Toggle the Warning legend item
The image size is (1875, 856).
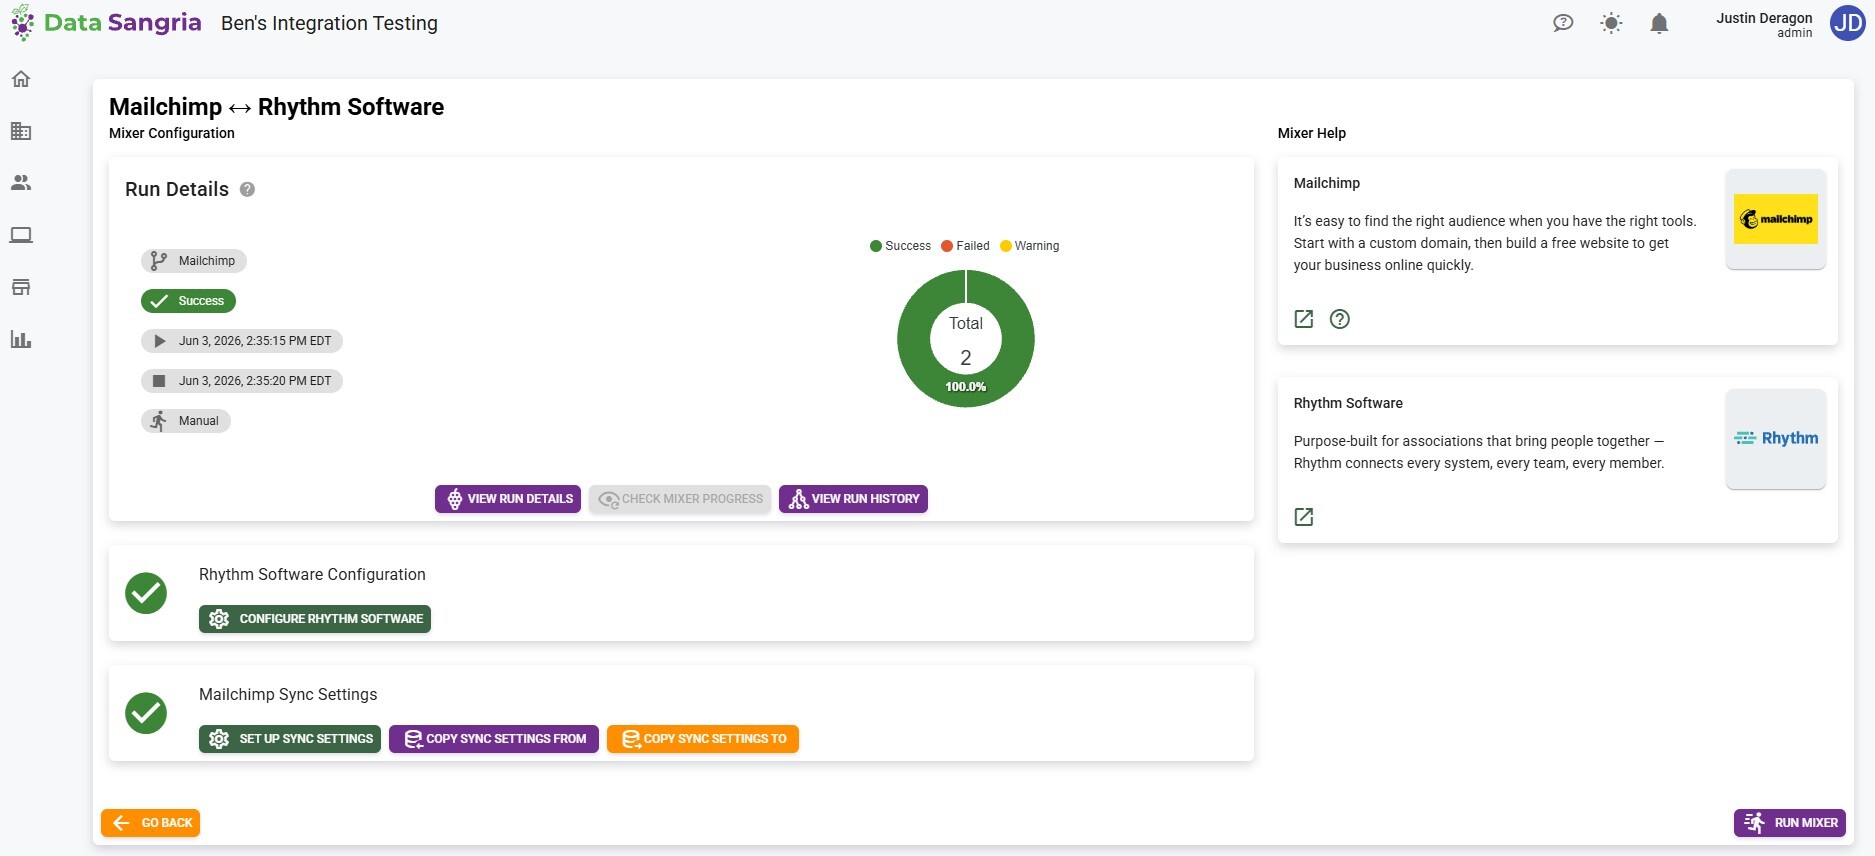1029,246
